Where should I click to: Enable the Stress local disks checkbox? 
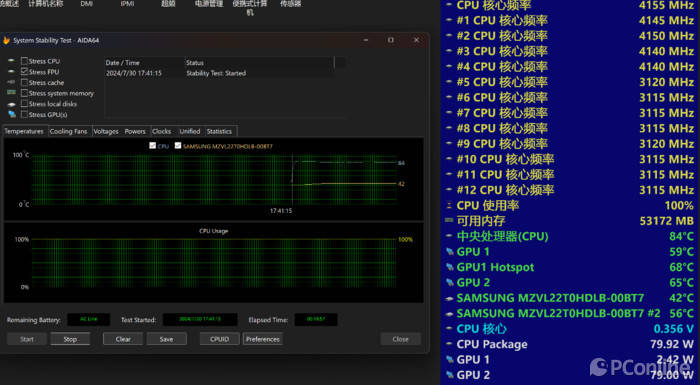(25, 104)
